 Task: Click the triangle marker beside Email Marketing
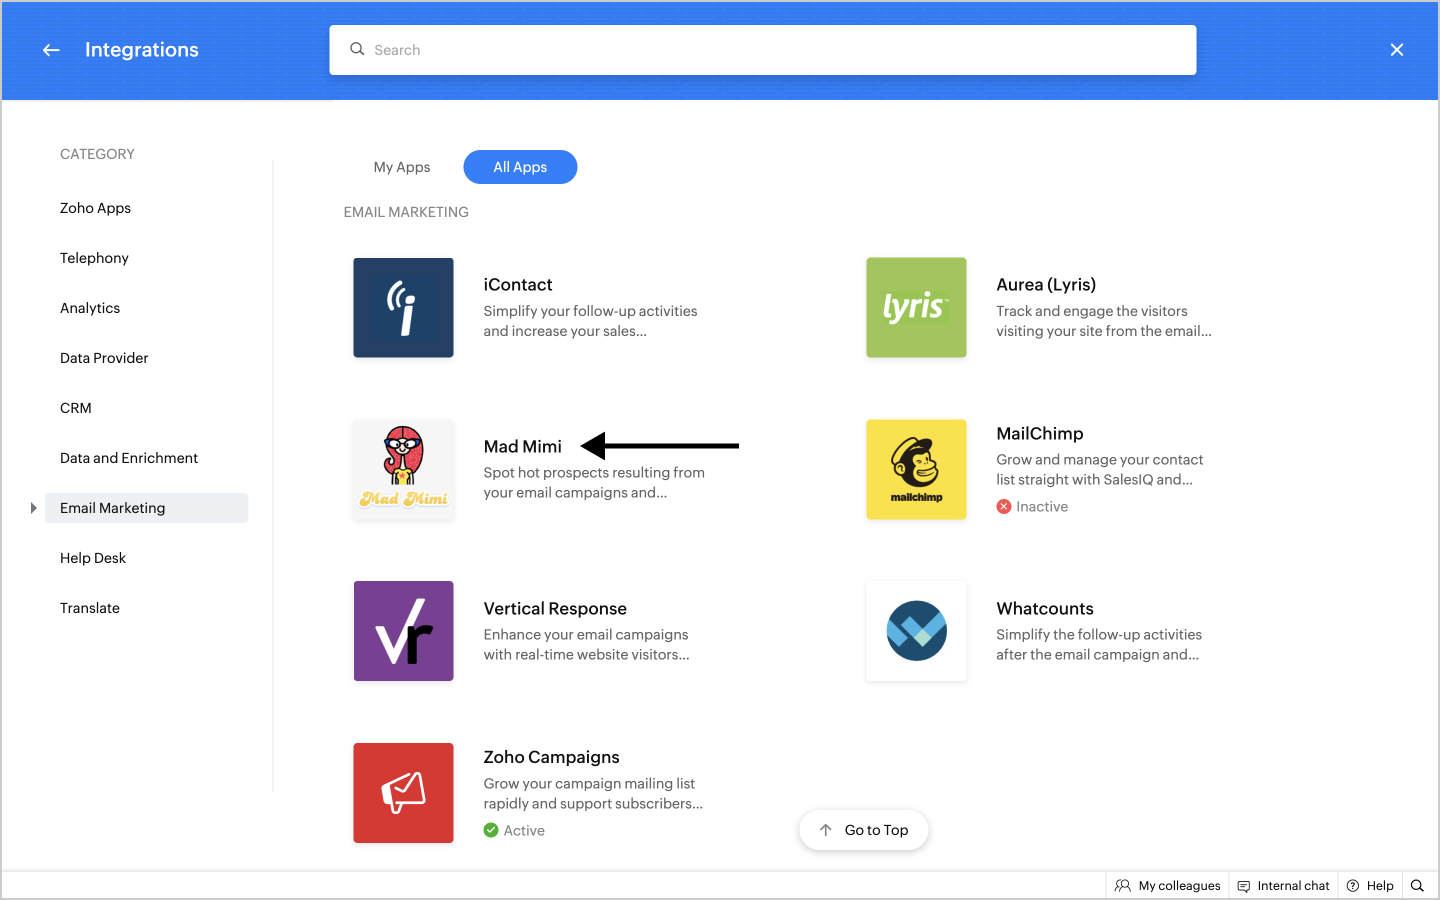tap(33, 508)
